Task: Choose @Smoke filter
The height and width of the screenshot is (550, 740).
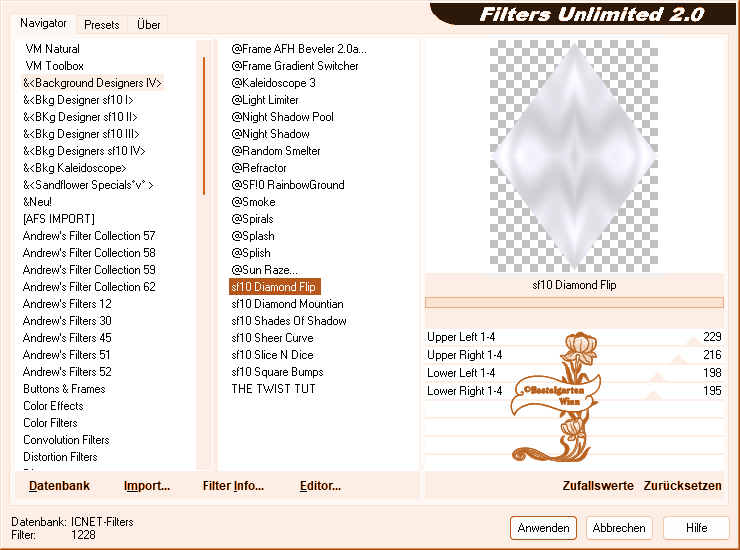Action: coord(253,202)
